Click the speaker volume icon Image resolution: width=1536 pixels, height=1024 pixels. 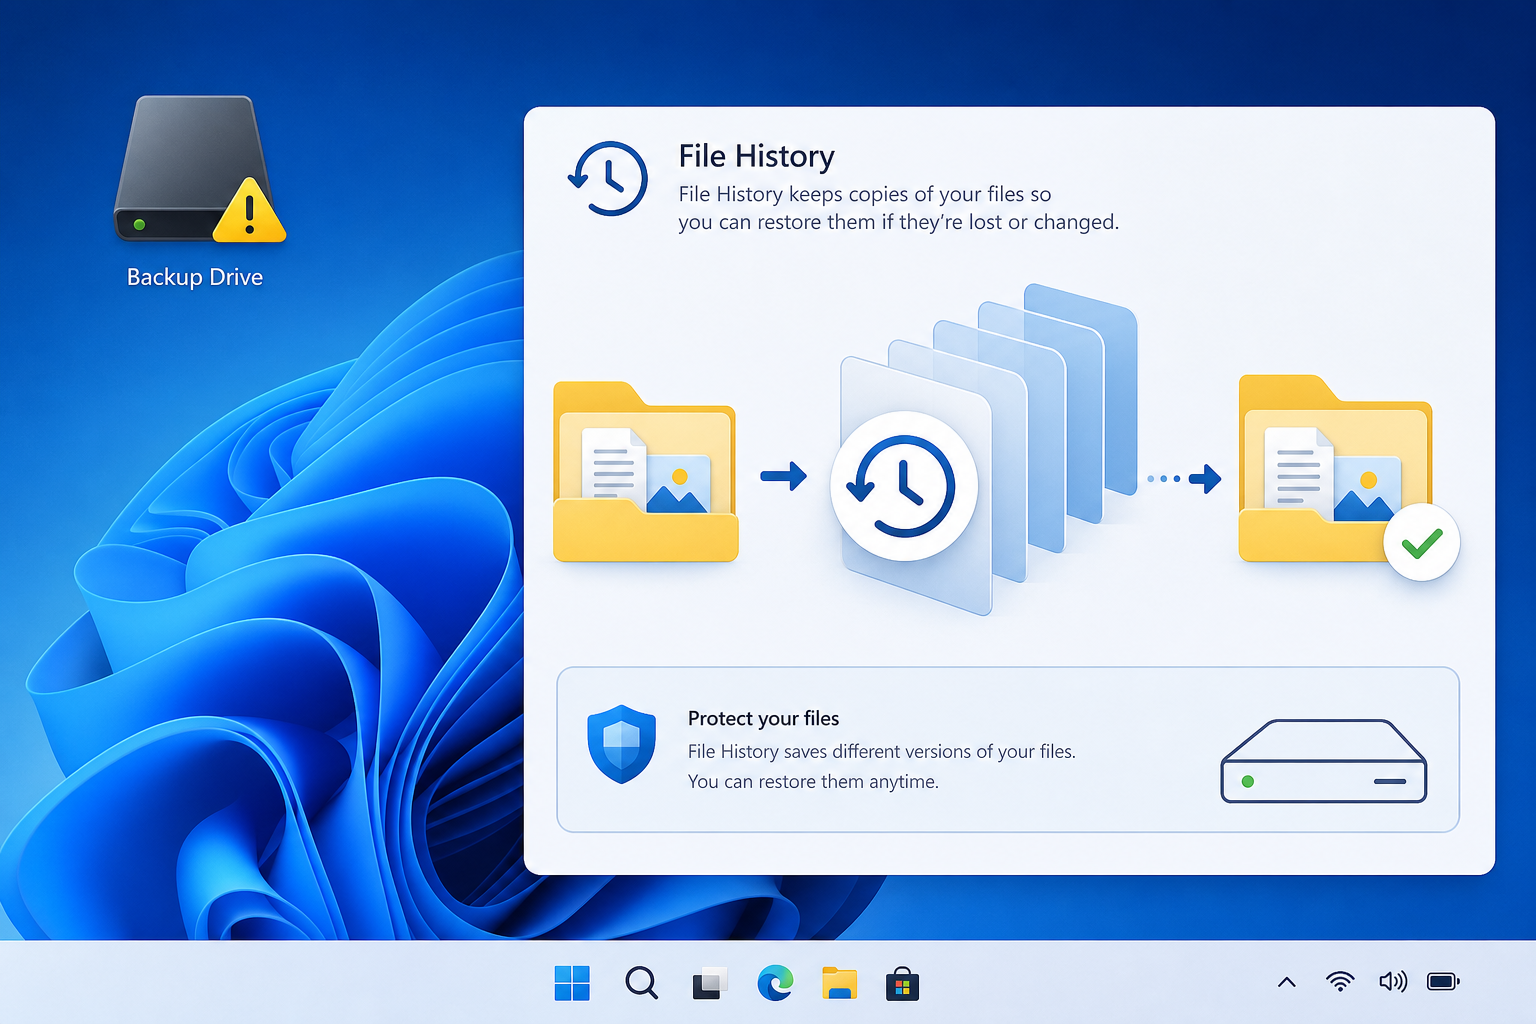pyautogui.click(x=1393, y=981)
